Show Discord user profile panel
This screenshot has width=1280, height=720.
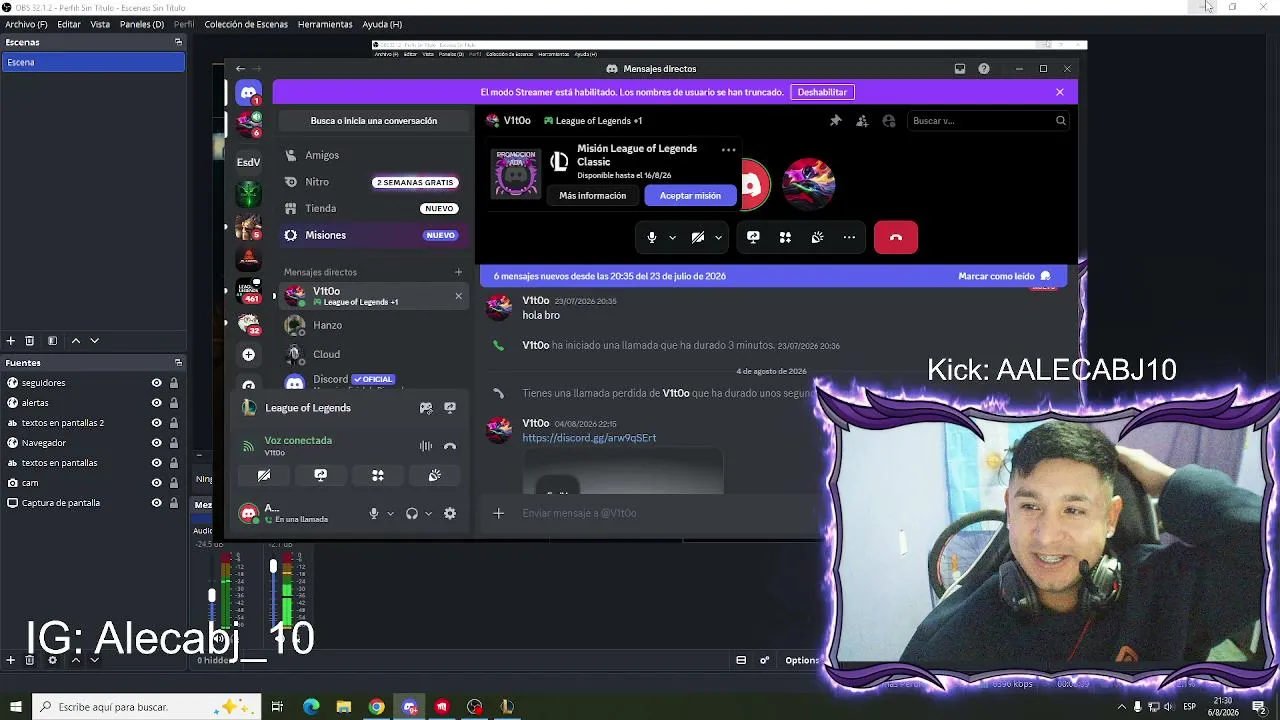point(889,121)
